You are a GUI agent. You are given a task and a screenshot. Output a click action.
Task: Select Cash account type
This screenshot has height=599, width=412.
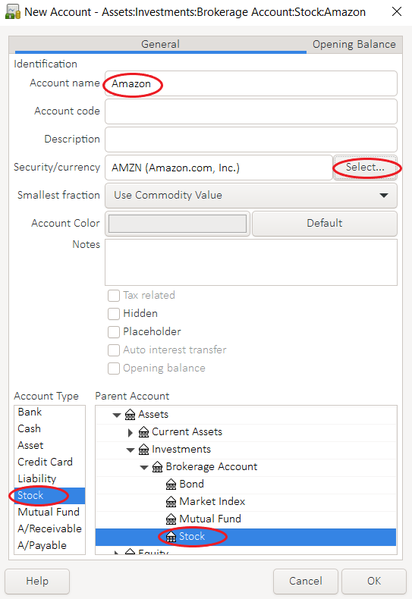coord(50,429)
